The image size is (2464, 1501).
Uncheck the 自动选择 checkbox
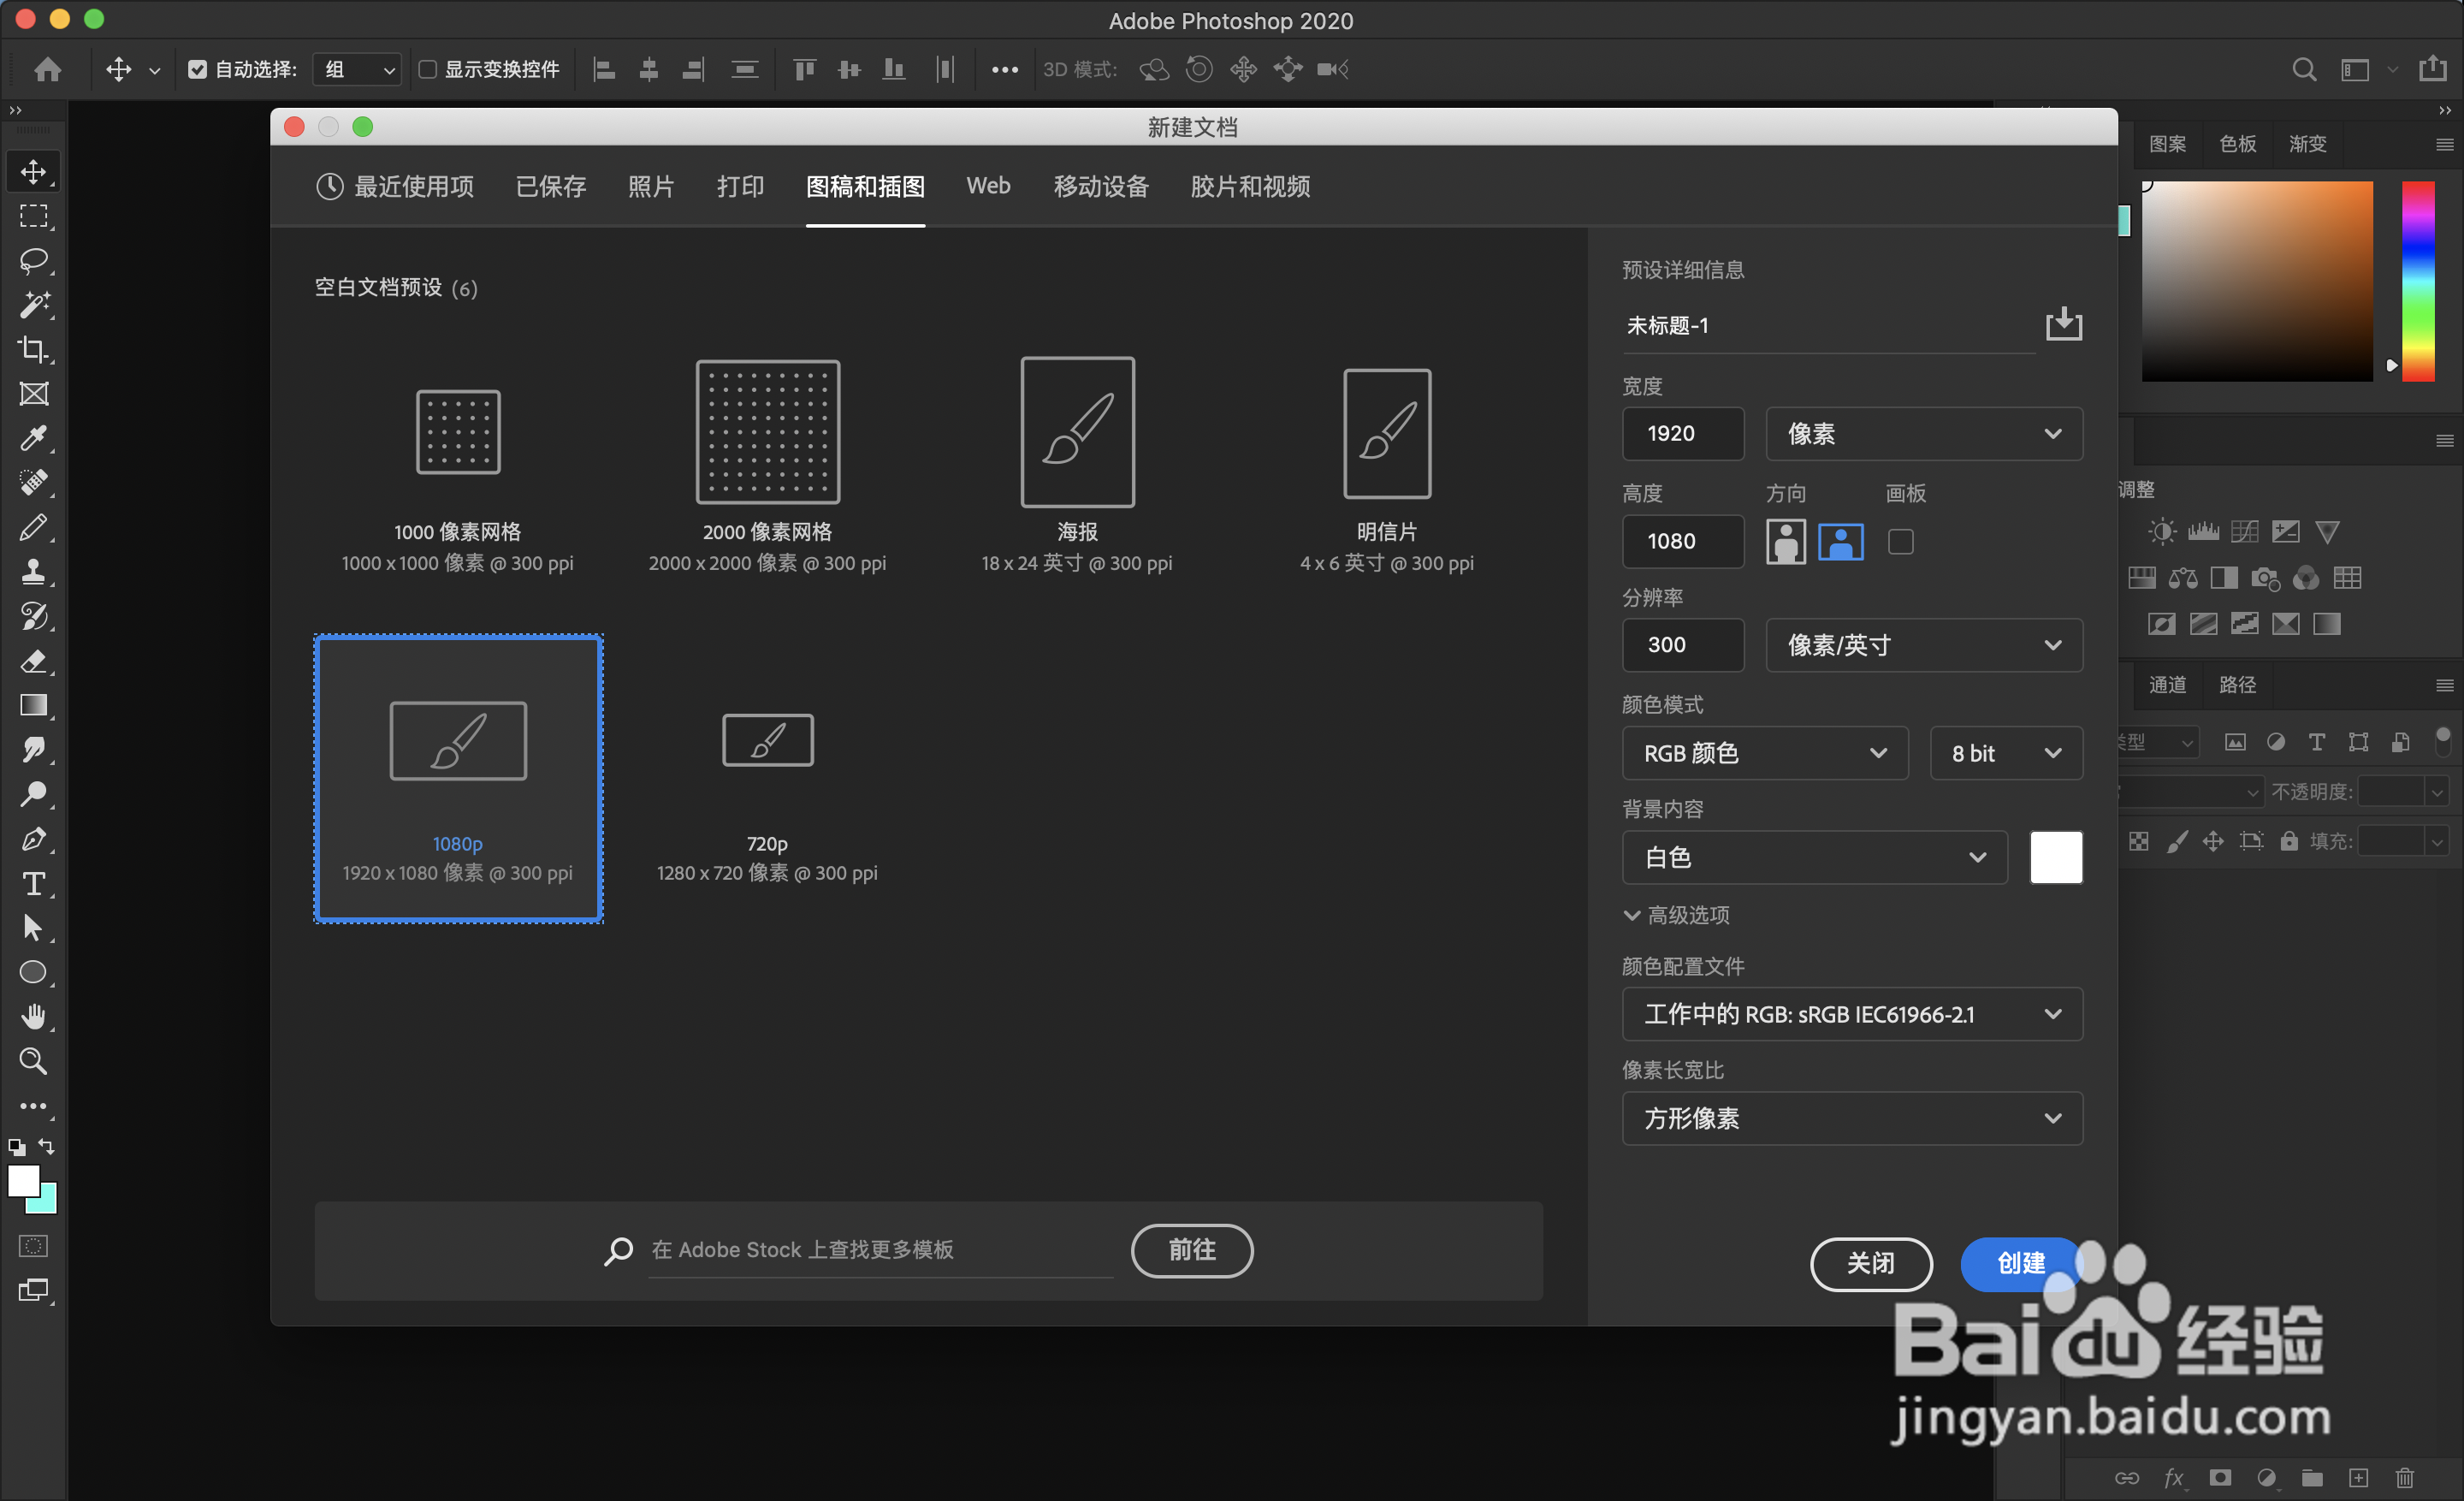197,69
